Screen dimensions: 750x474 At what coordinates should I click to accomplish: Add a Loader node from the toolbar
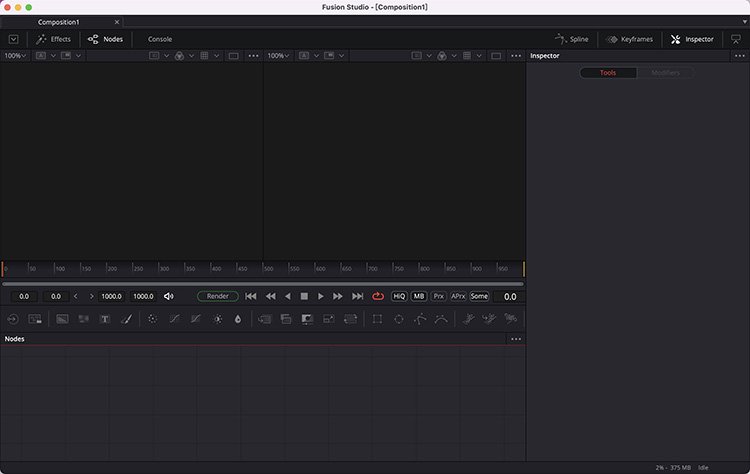(13, 319)
